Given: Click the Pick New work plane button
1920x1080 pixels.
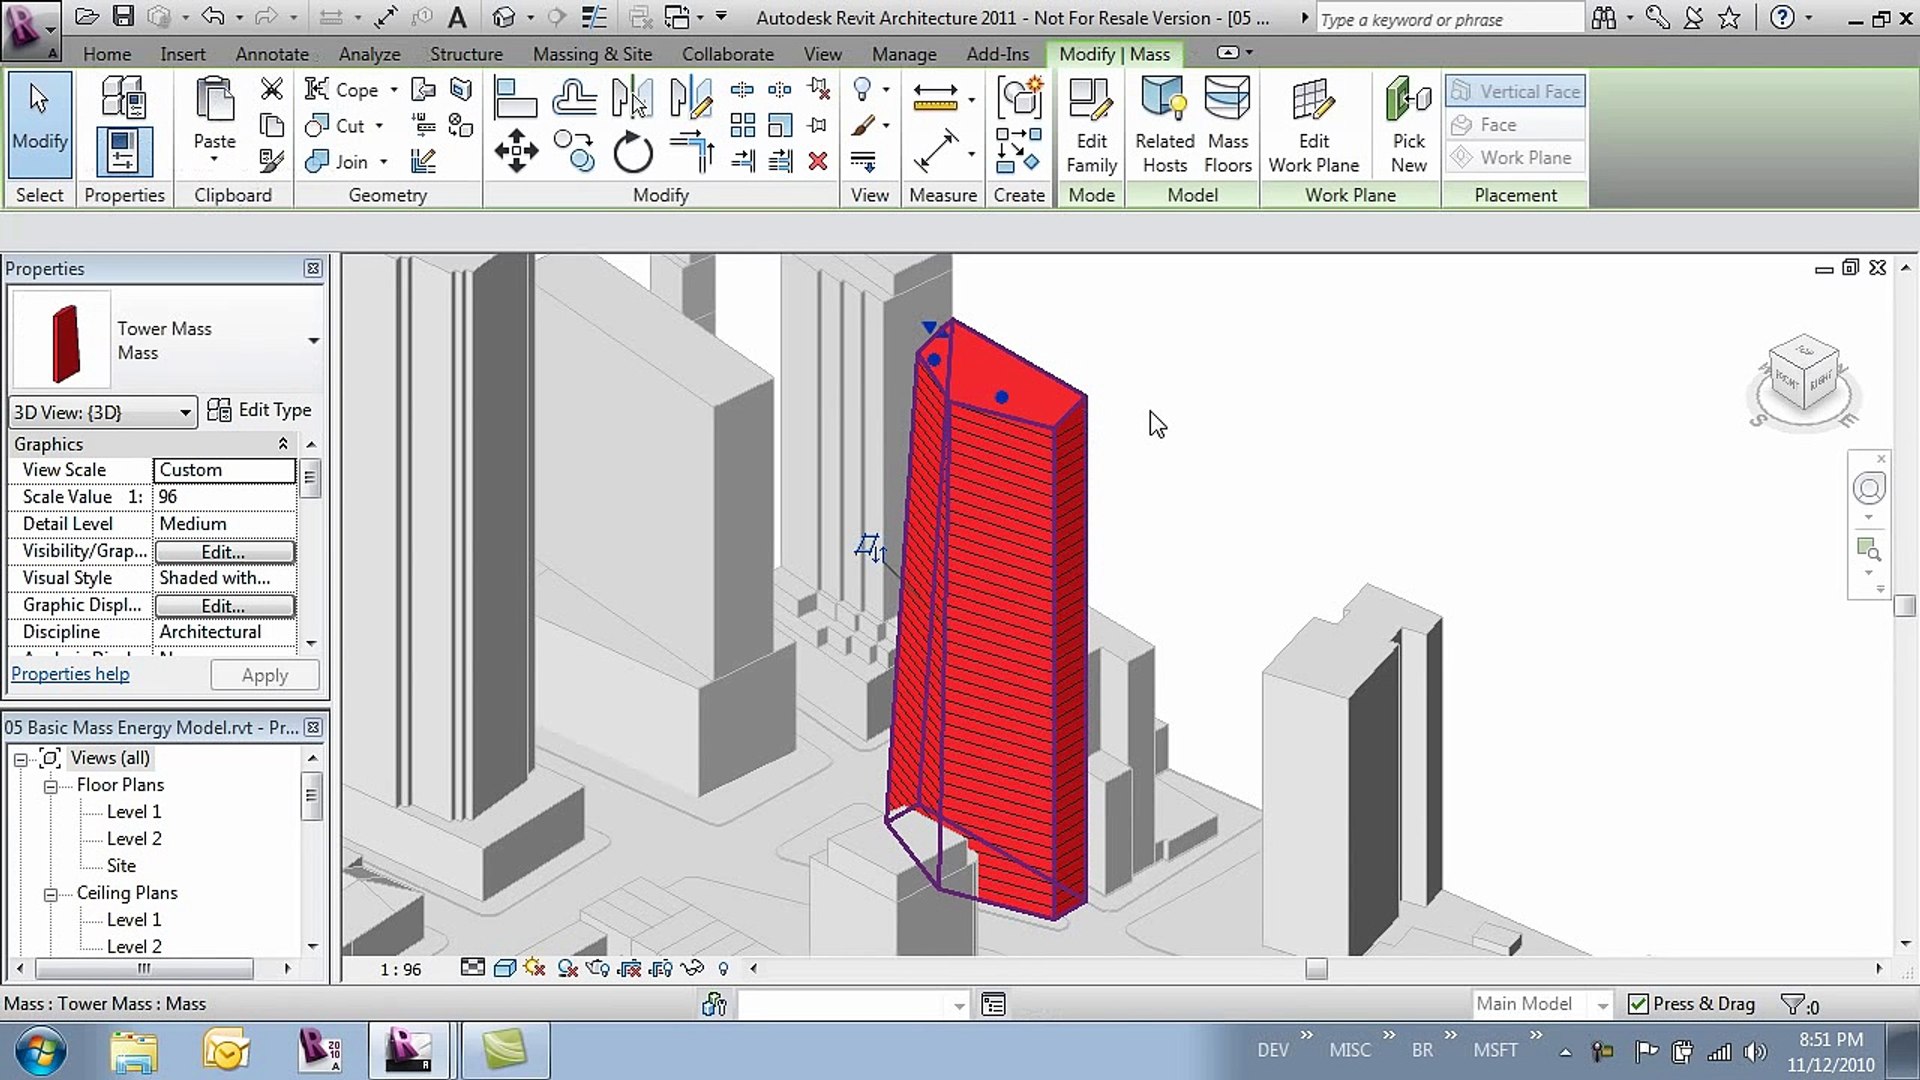Looking at the screenshot, I should point(1408,126).
